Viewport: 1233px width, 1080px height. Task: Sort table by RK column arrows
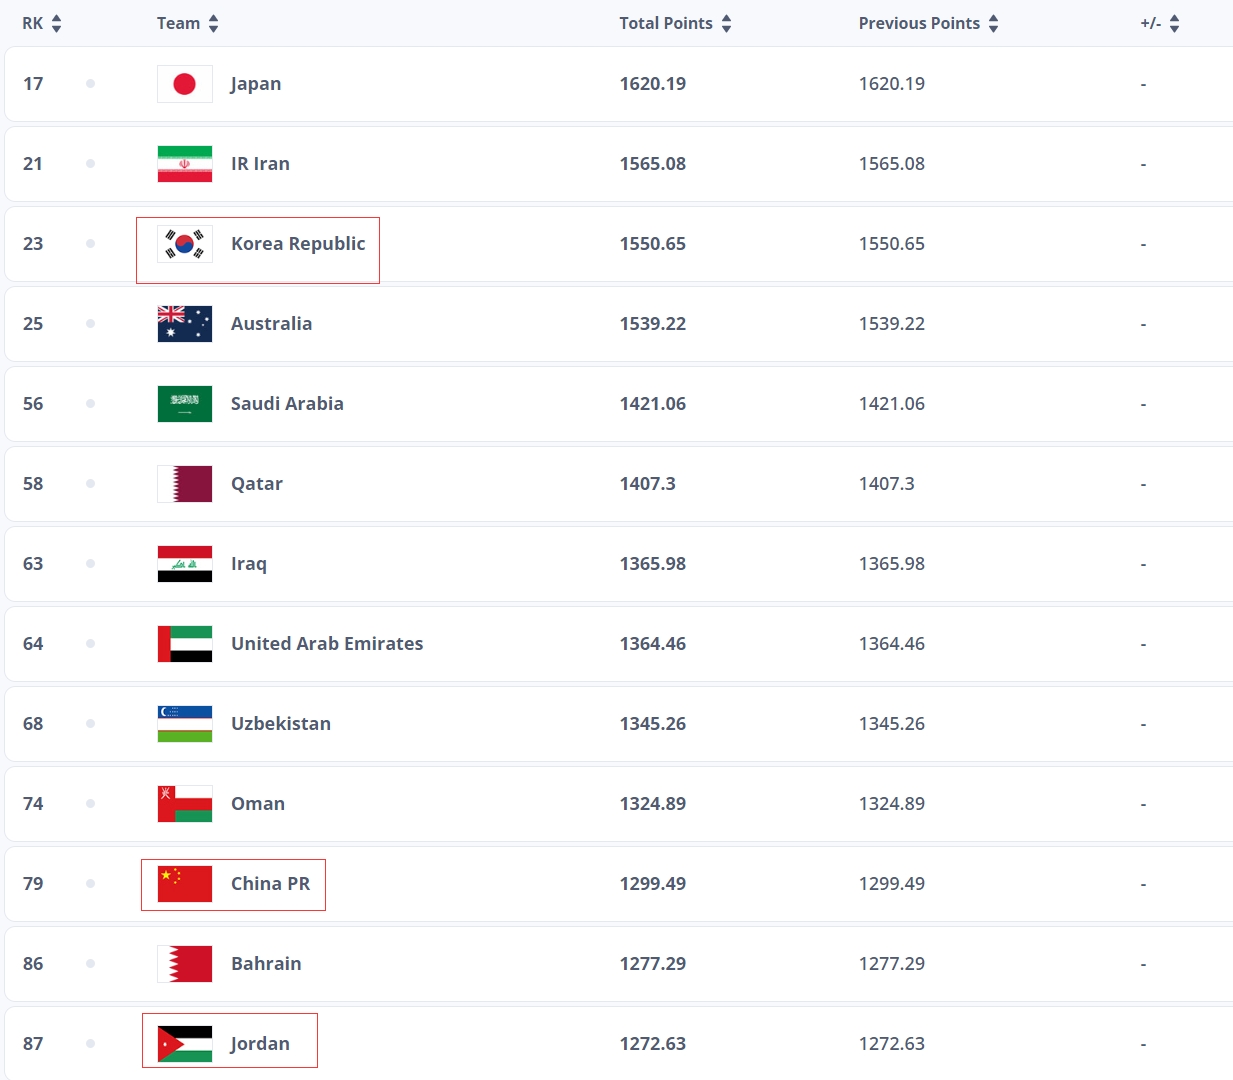point(56,24)
